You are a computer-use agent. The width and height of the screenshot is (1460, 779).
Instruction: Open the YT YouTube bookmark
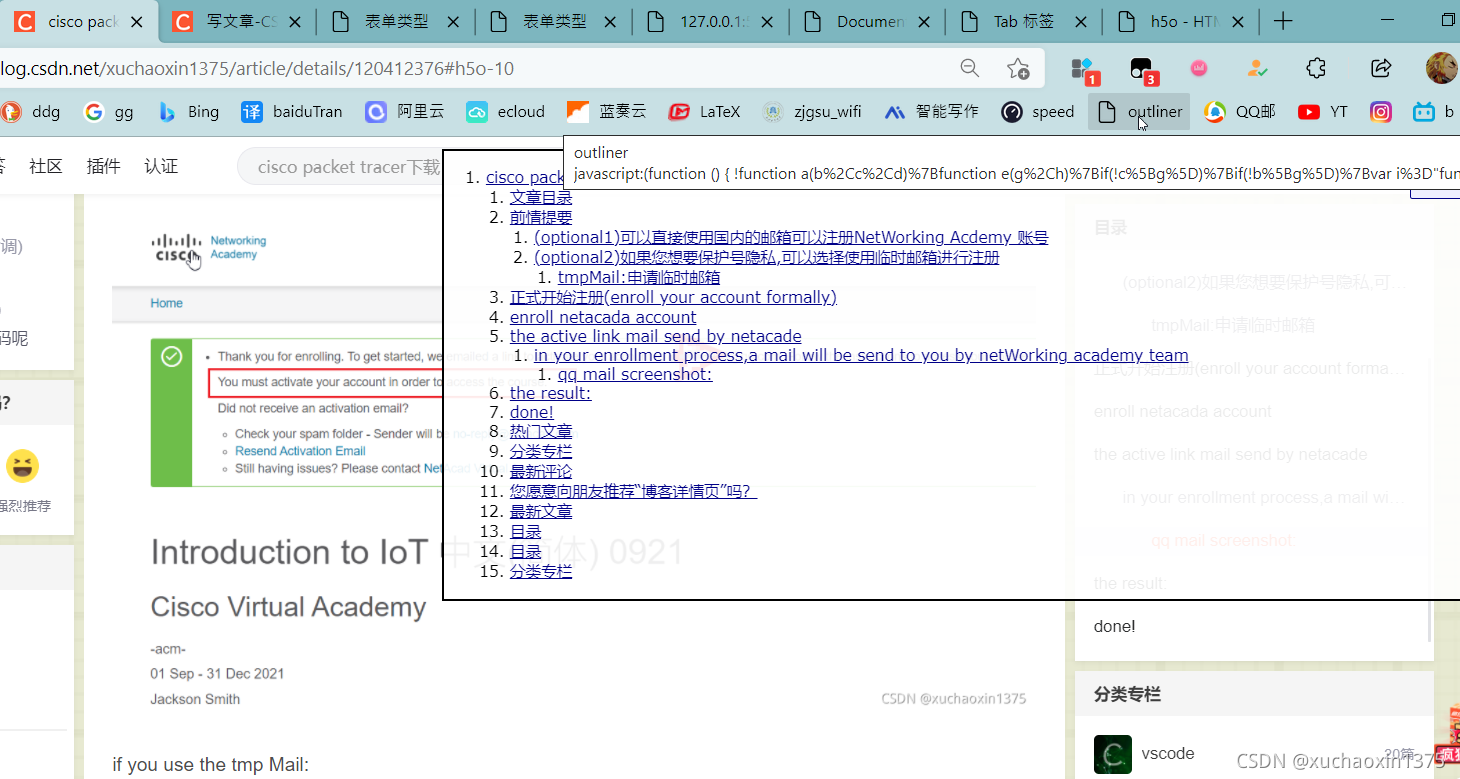coord(1322,112)
